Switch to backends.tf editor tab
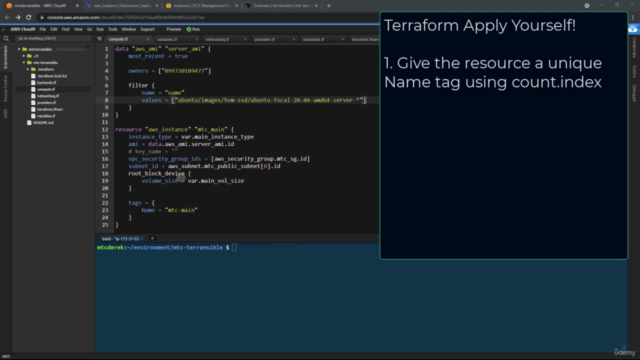The image size is (640, 360). [313, 40]
